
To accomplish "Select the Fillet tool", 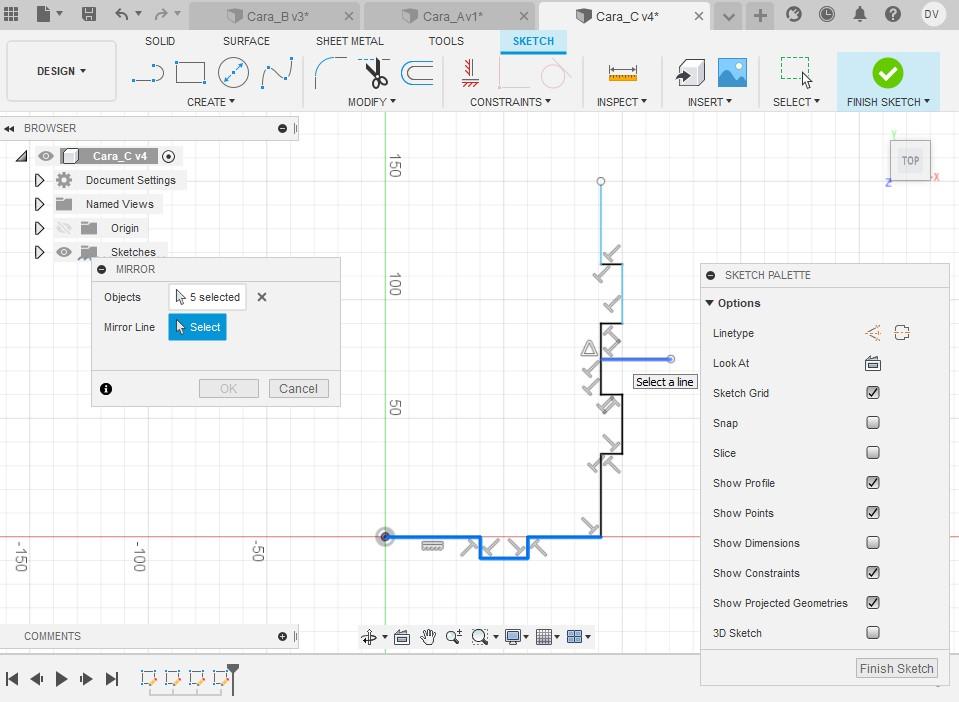I will click(330, 73).
